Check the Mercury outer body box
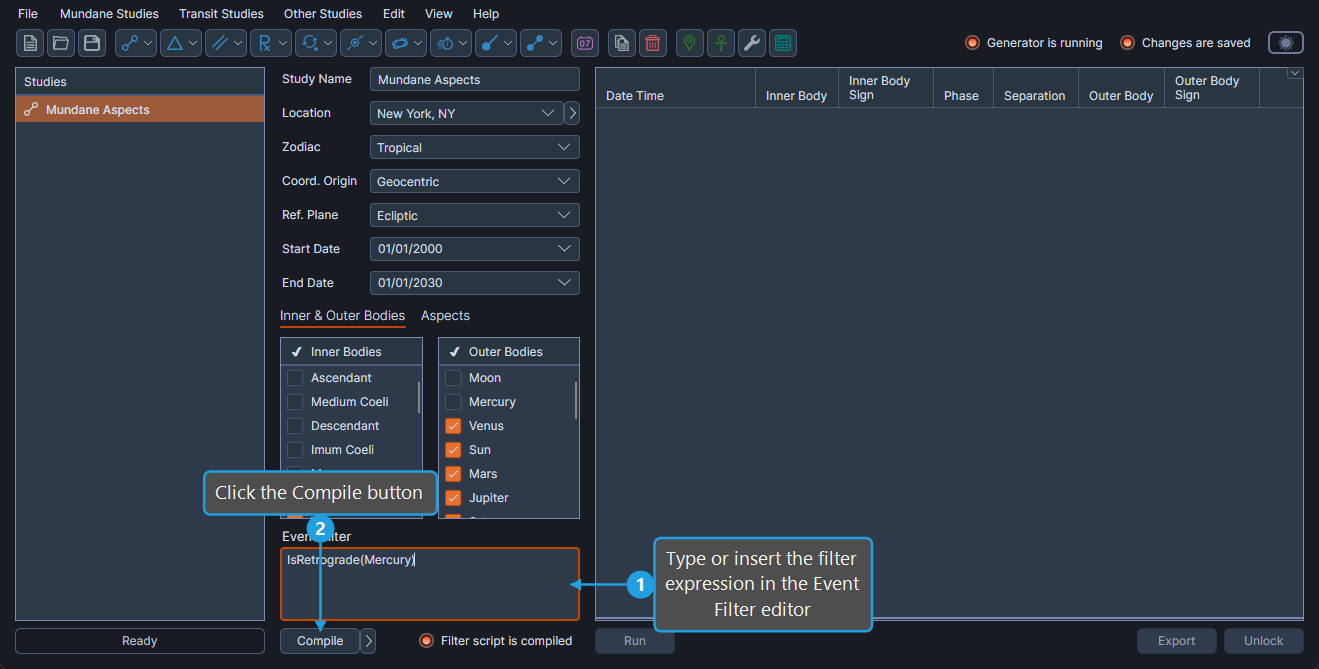This screenshot has width=1319, height=669. pos(453,402)
